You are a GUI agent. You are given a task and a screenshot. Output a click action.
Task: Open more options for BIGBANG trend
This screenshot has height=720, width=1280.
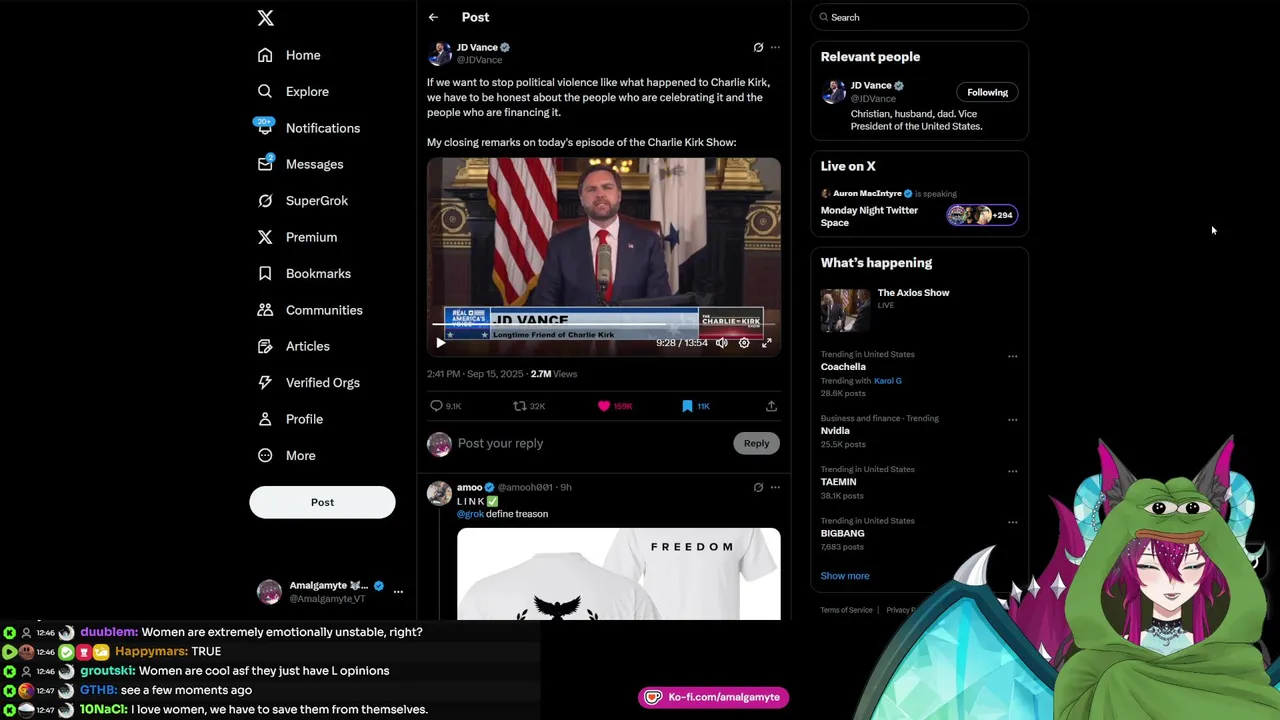tap(1012, 522)
